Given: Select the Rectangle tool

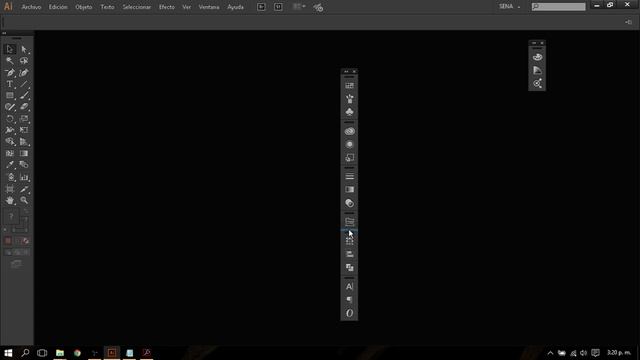Looking at the screenshot, I should point(10,96).
